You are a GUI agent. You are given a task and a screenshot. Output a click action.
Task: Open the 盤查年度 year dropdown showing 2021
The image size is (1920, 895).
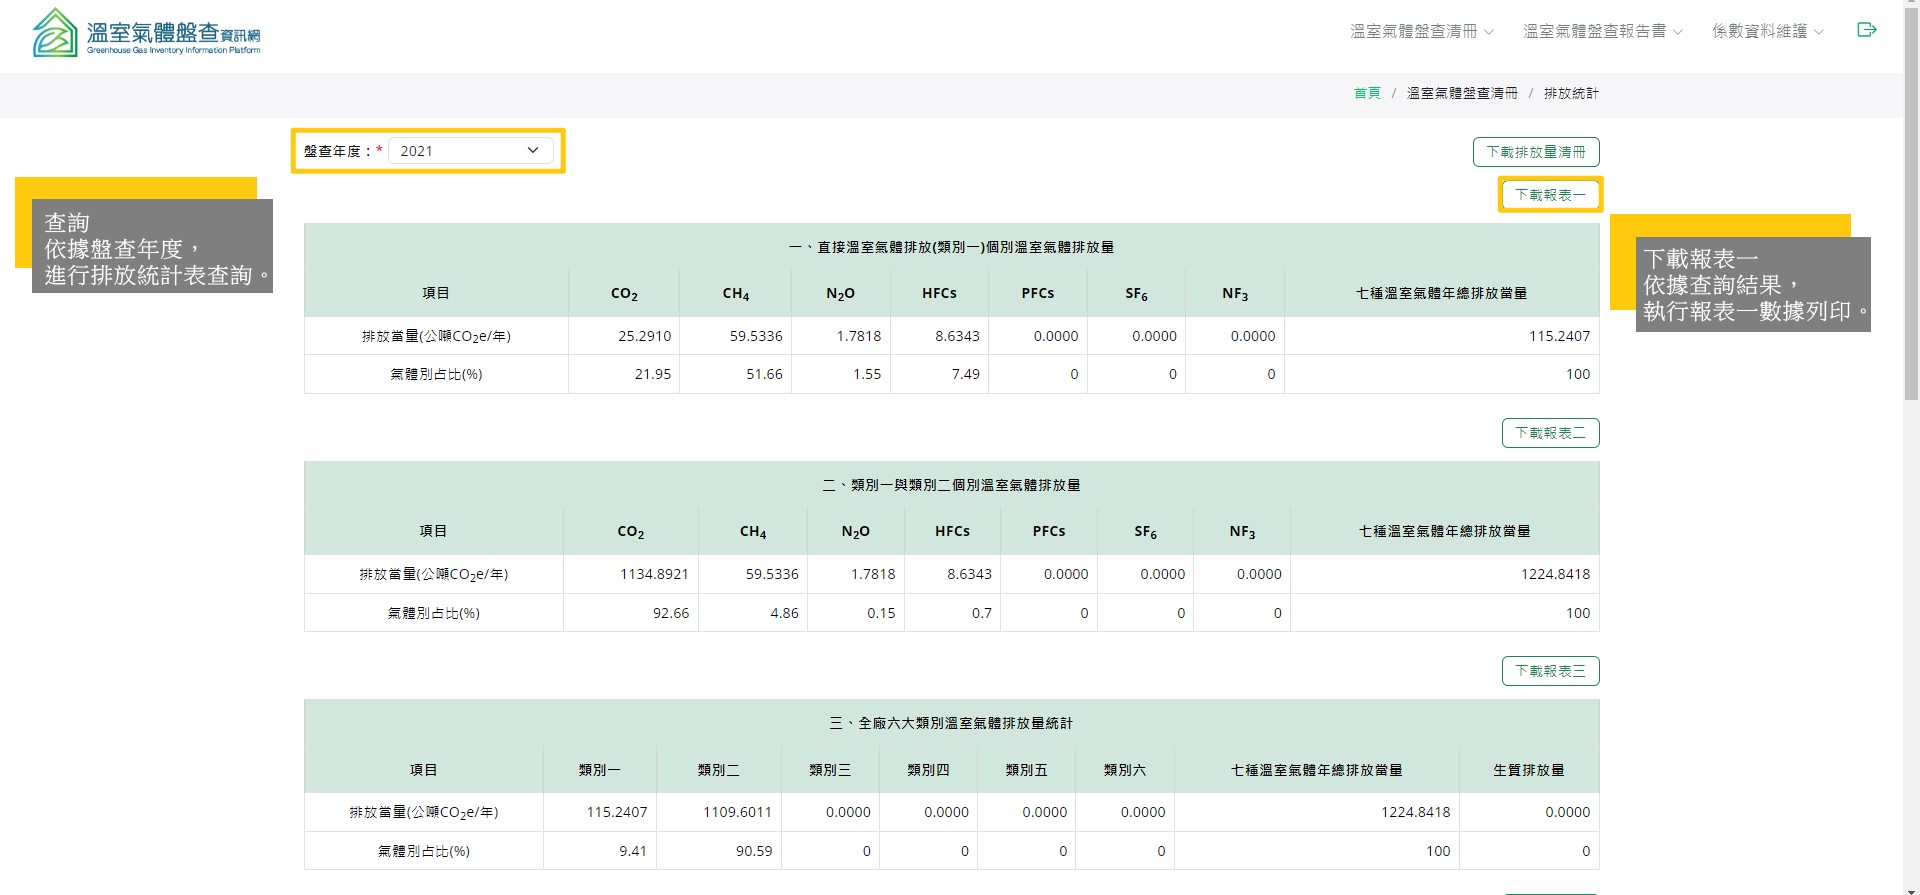[x=470, y=151]
